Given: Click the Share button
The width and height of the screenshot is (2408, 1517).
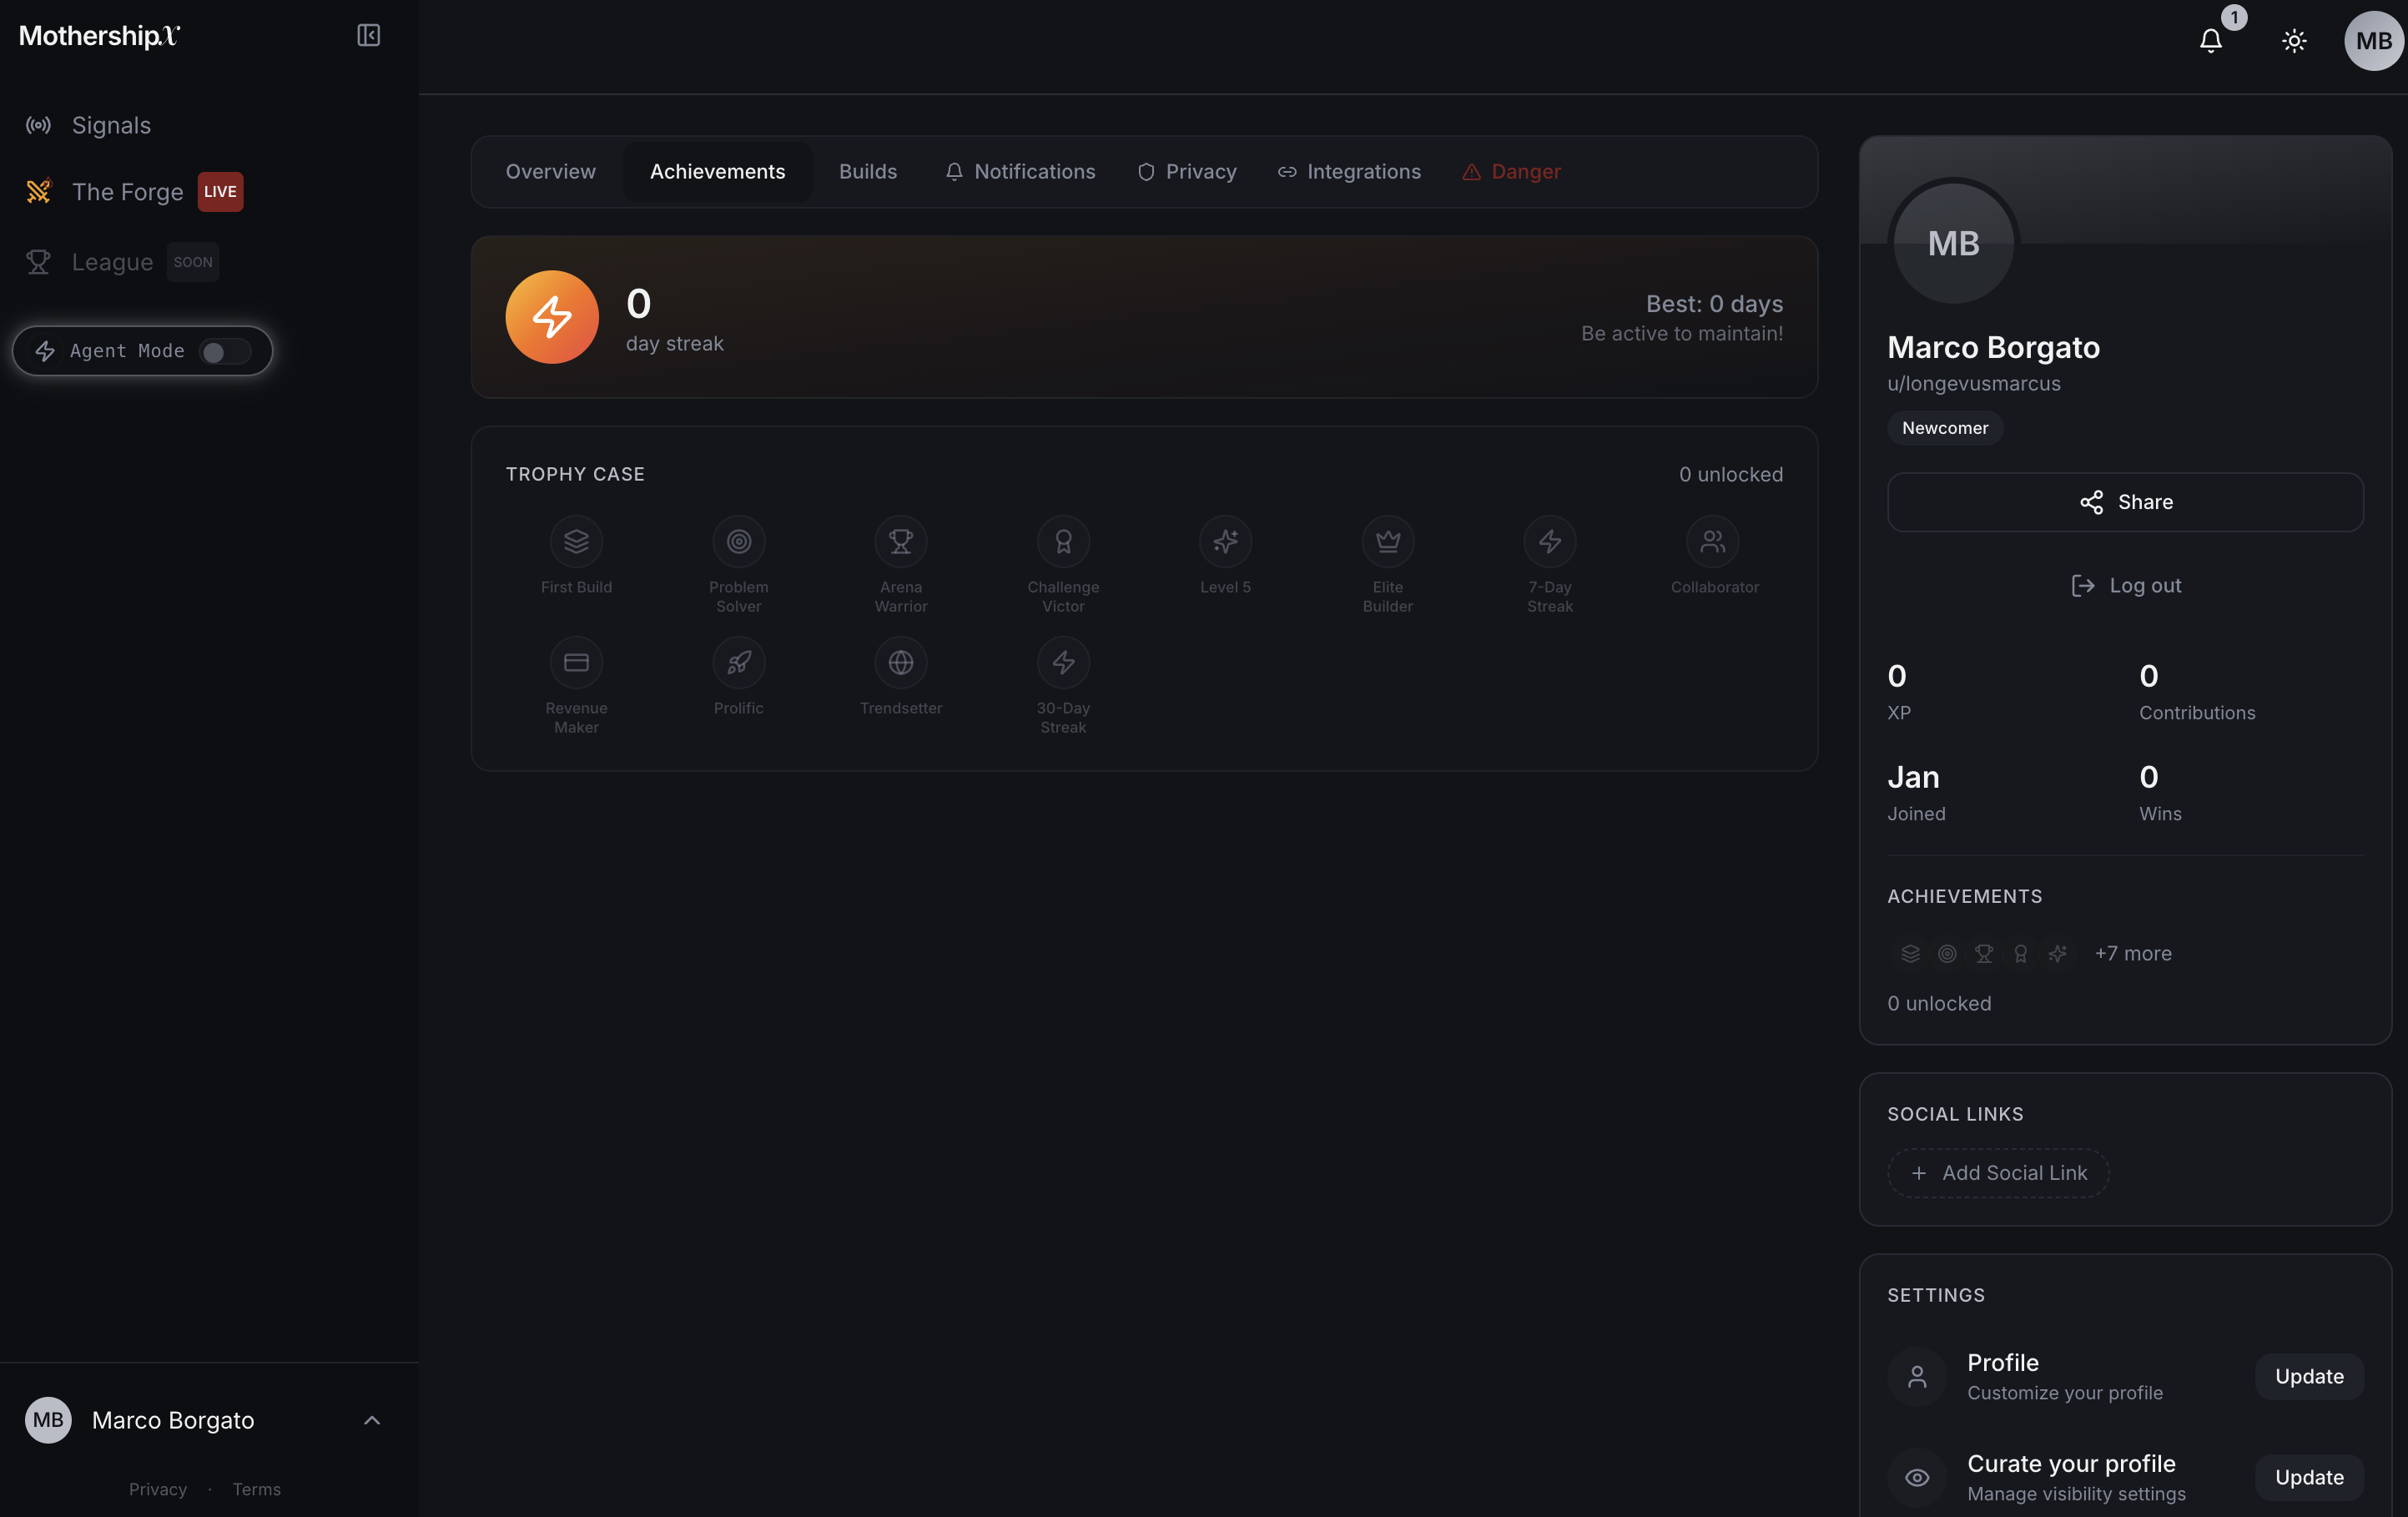Looking at the screenshot, I should pos(2124,502).
